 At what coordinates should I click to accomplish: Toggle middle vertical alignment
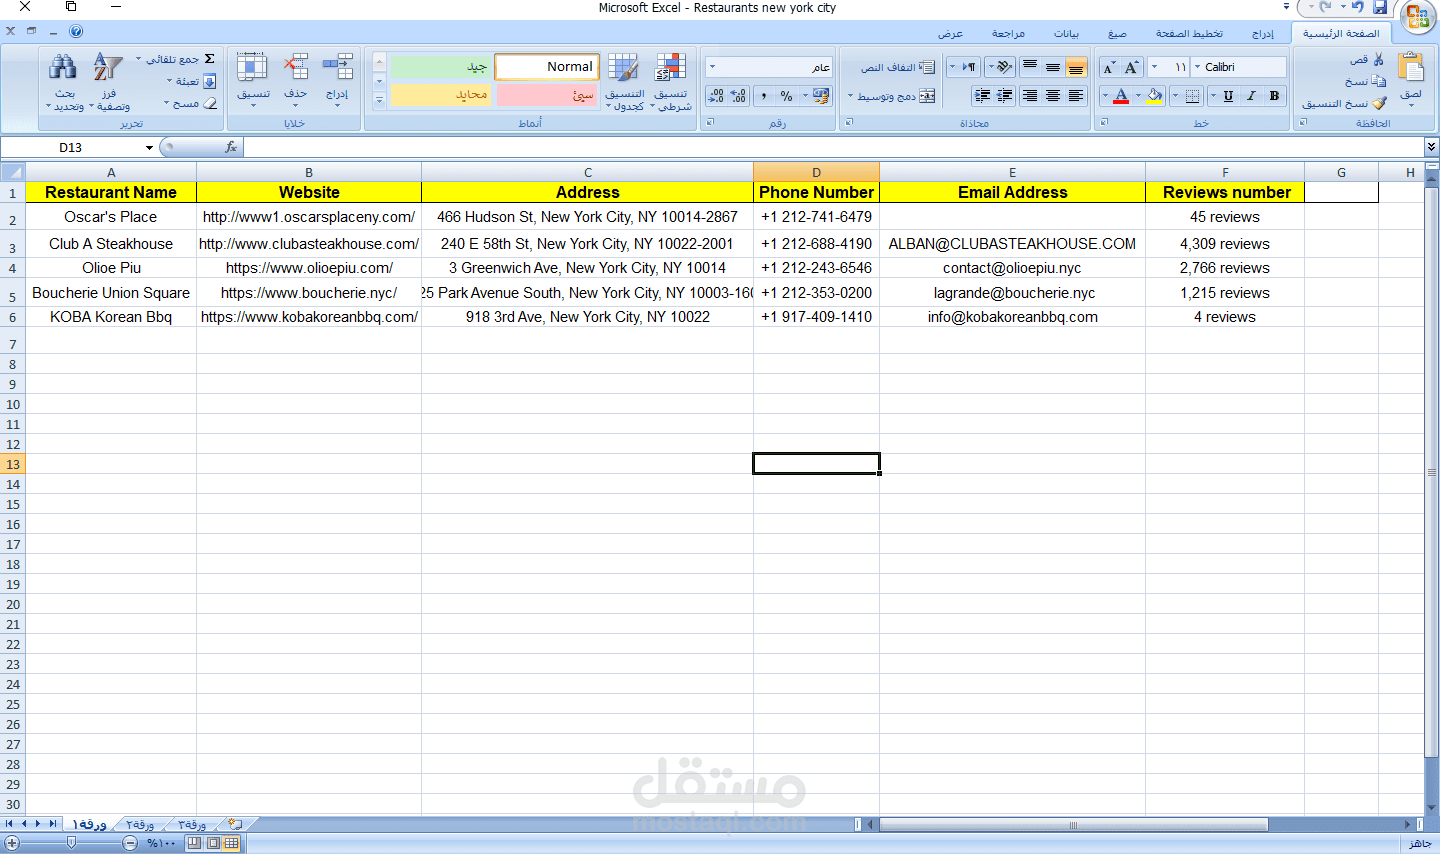coord(1053,67)
